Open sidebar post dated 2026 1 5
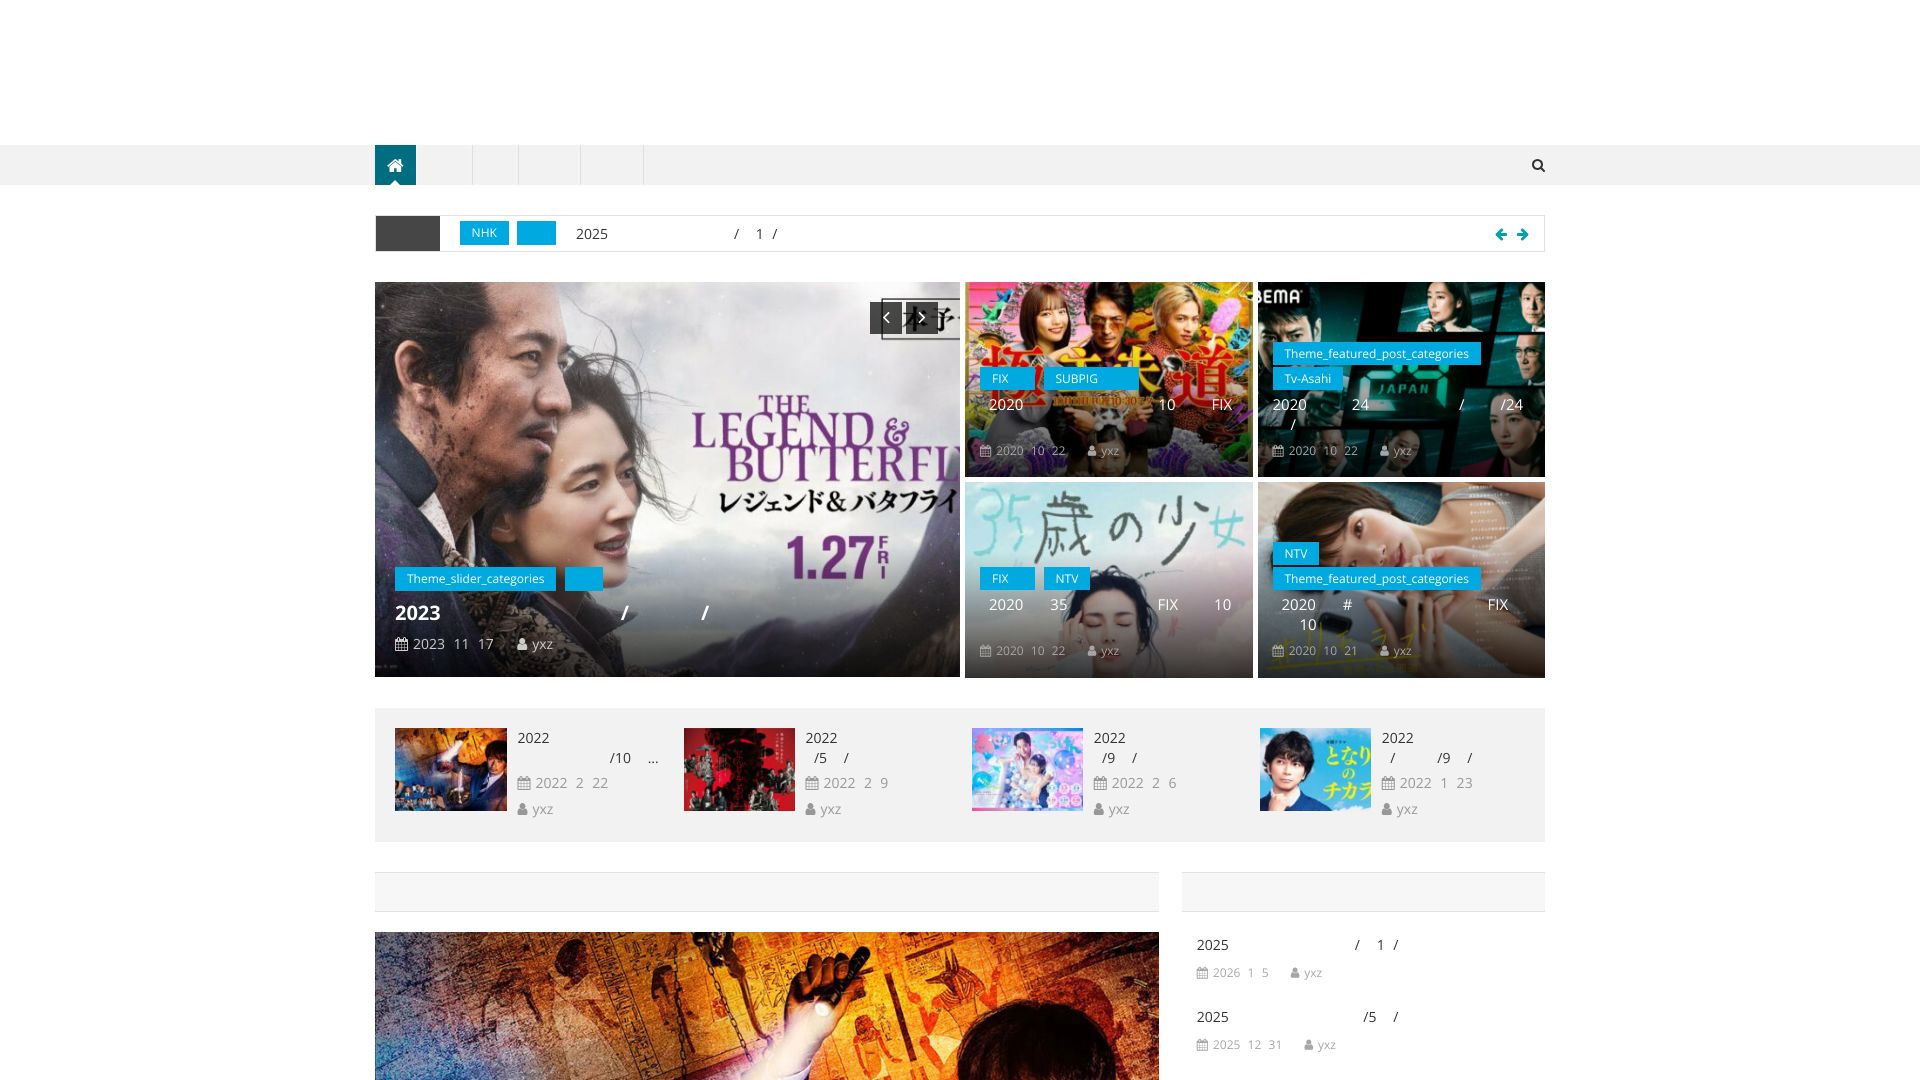This screenshot has height=1080, width=1920. [x=1297, y=945]
